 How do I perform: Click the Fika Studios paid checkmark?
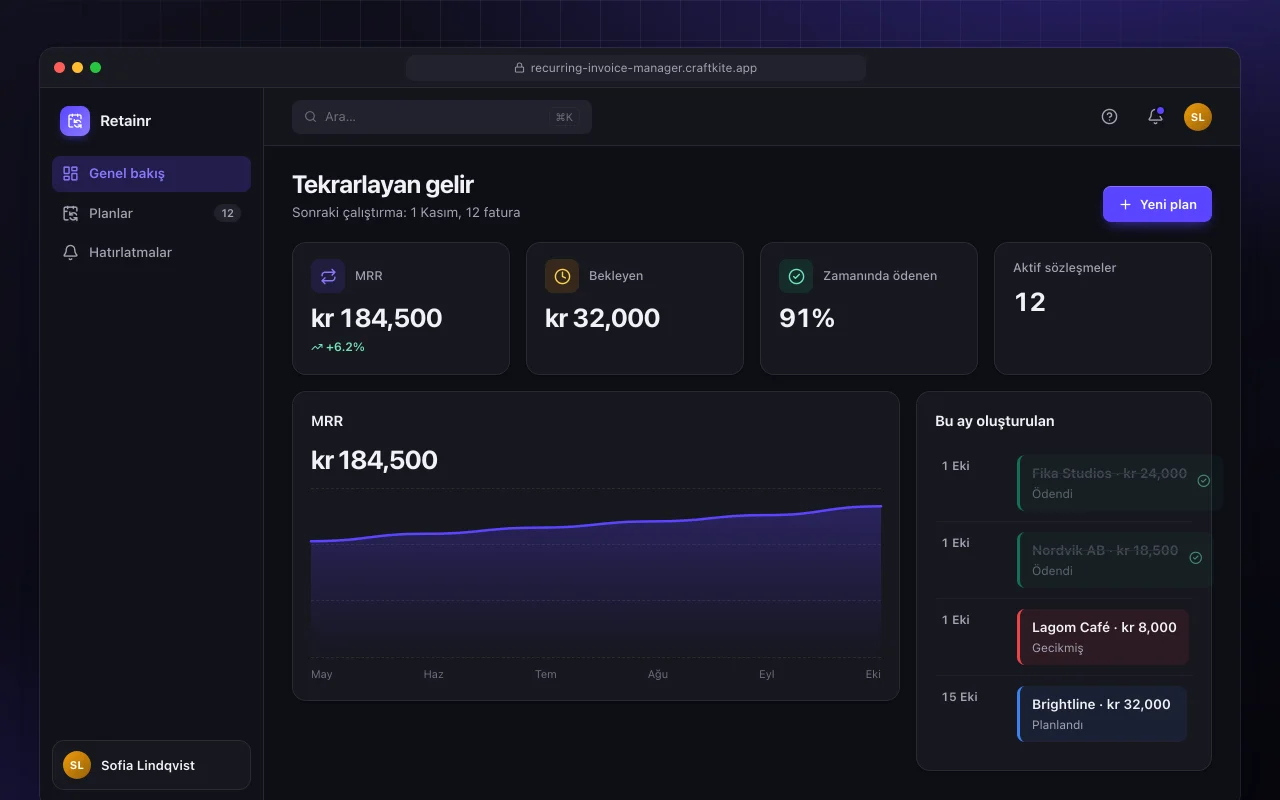[1204, 481]
